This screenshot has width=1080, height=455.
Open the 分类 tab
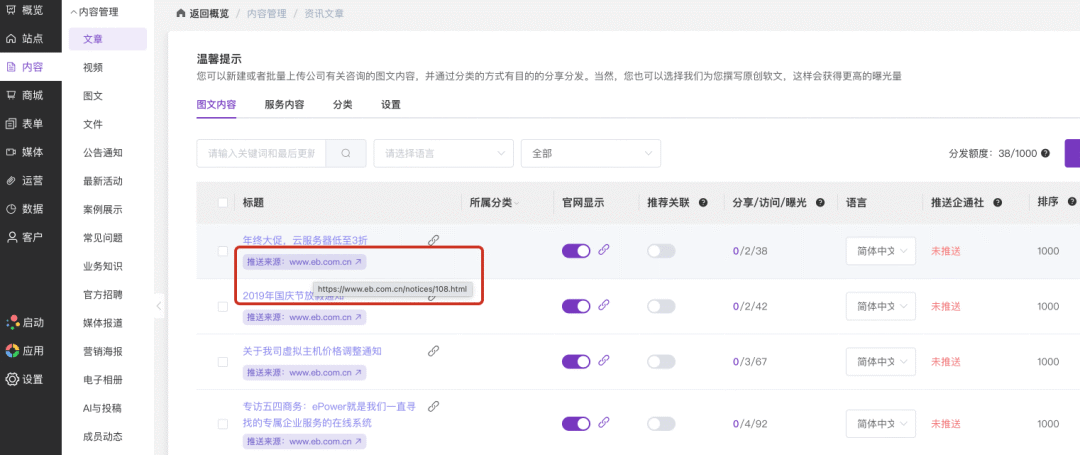pos(342,105)
